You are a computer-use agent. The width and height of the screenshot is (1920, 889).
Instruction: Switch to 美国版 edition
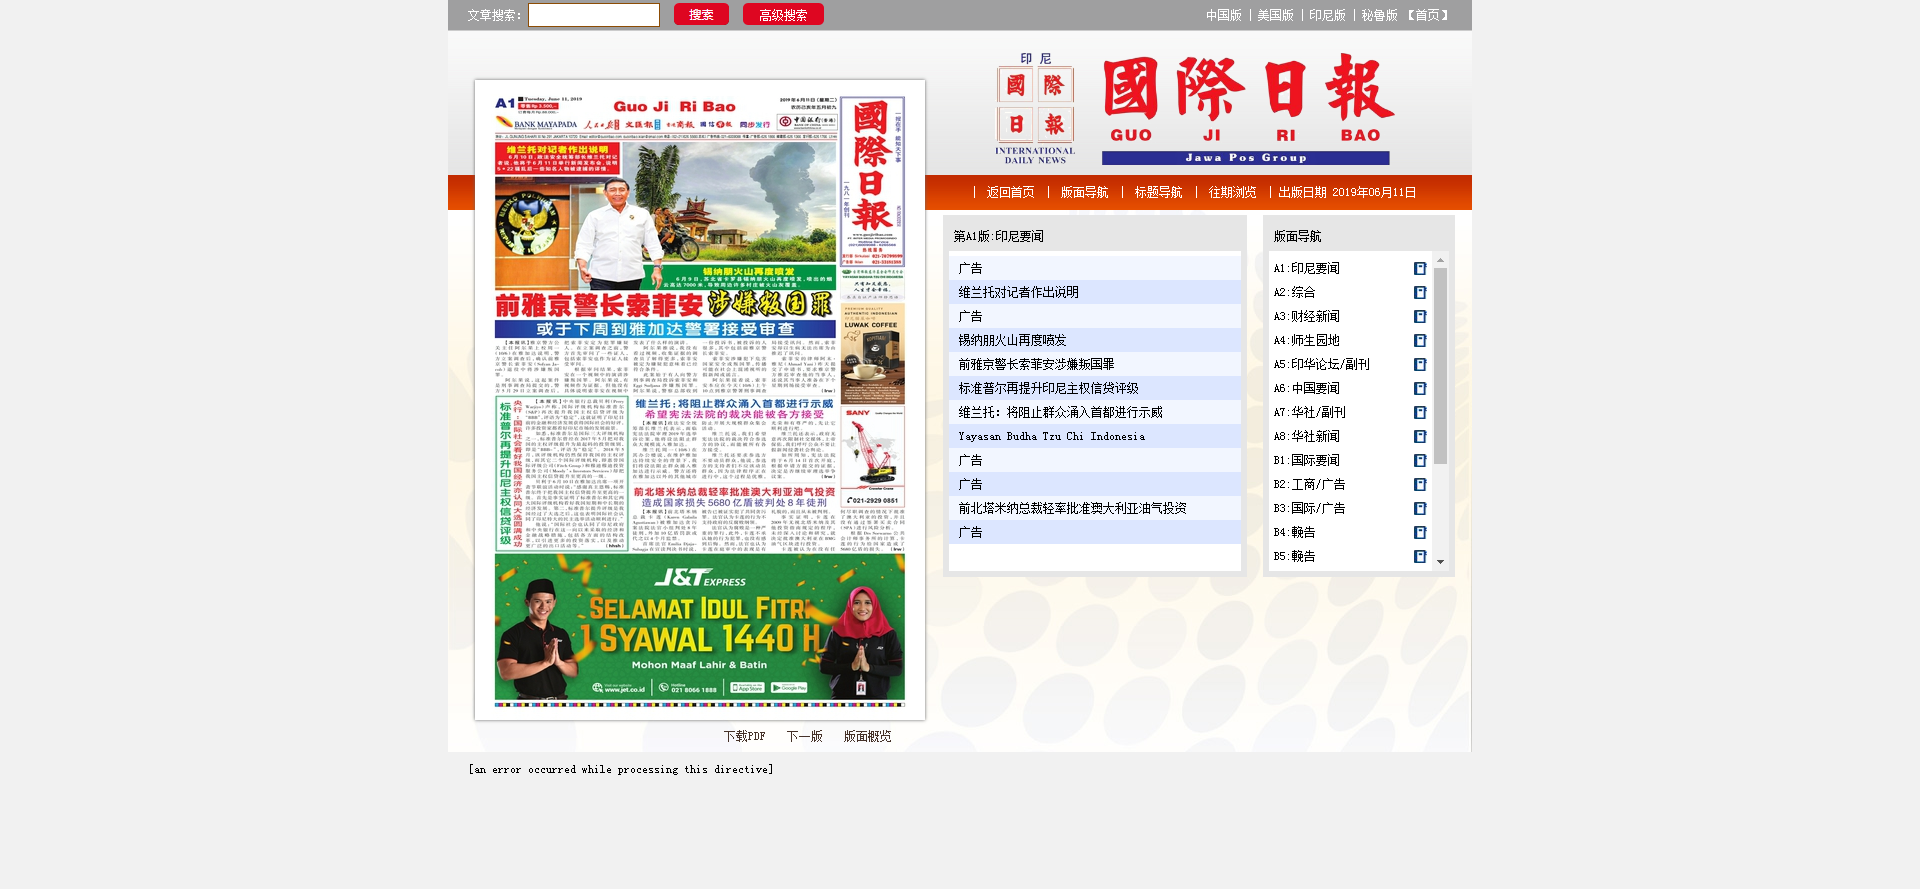(x=1275, y=15)
